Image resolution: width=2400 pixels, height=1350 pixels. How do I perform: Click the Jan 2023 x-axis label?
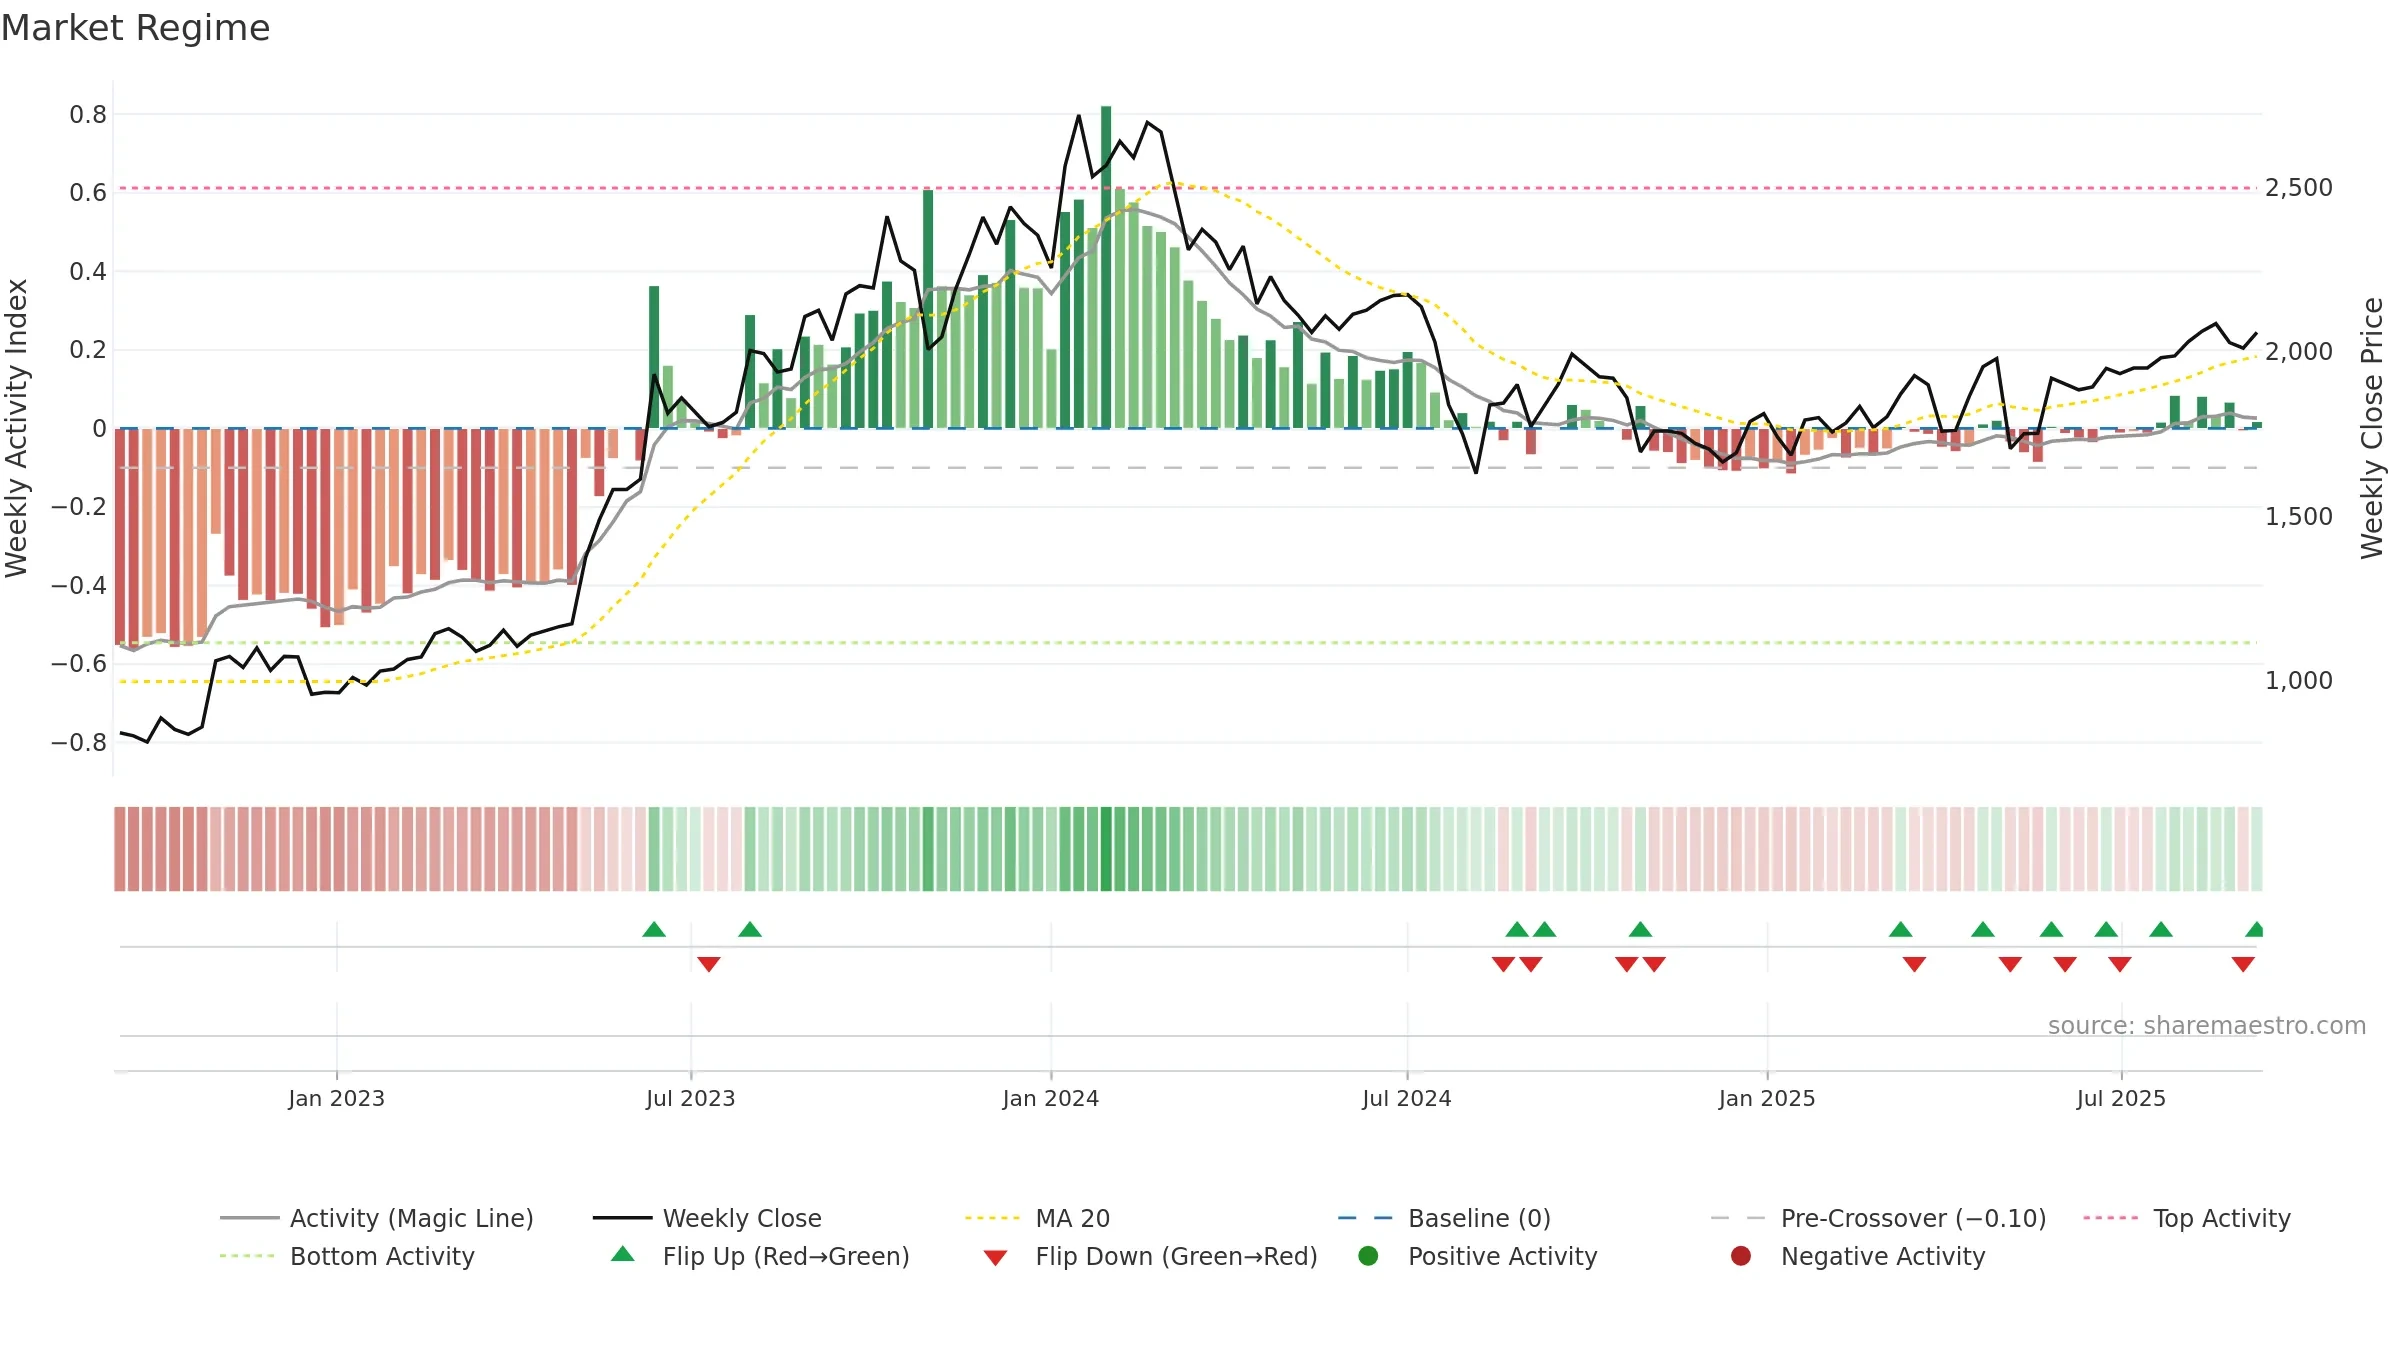336,1098
